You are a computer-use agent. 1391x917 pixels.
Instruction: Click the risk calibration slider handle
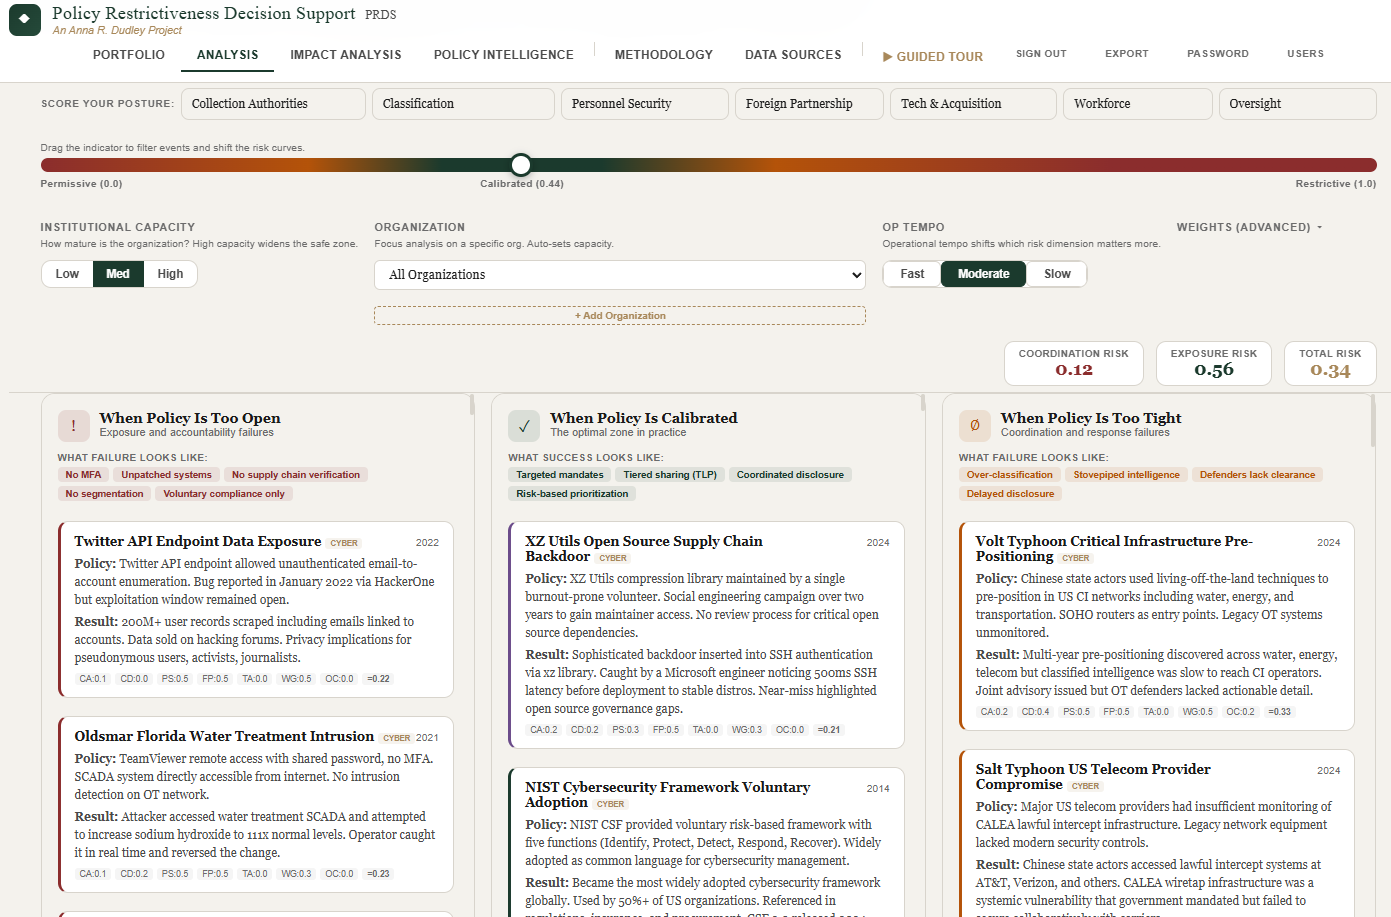tap(521, 164)
